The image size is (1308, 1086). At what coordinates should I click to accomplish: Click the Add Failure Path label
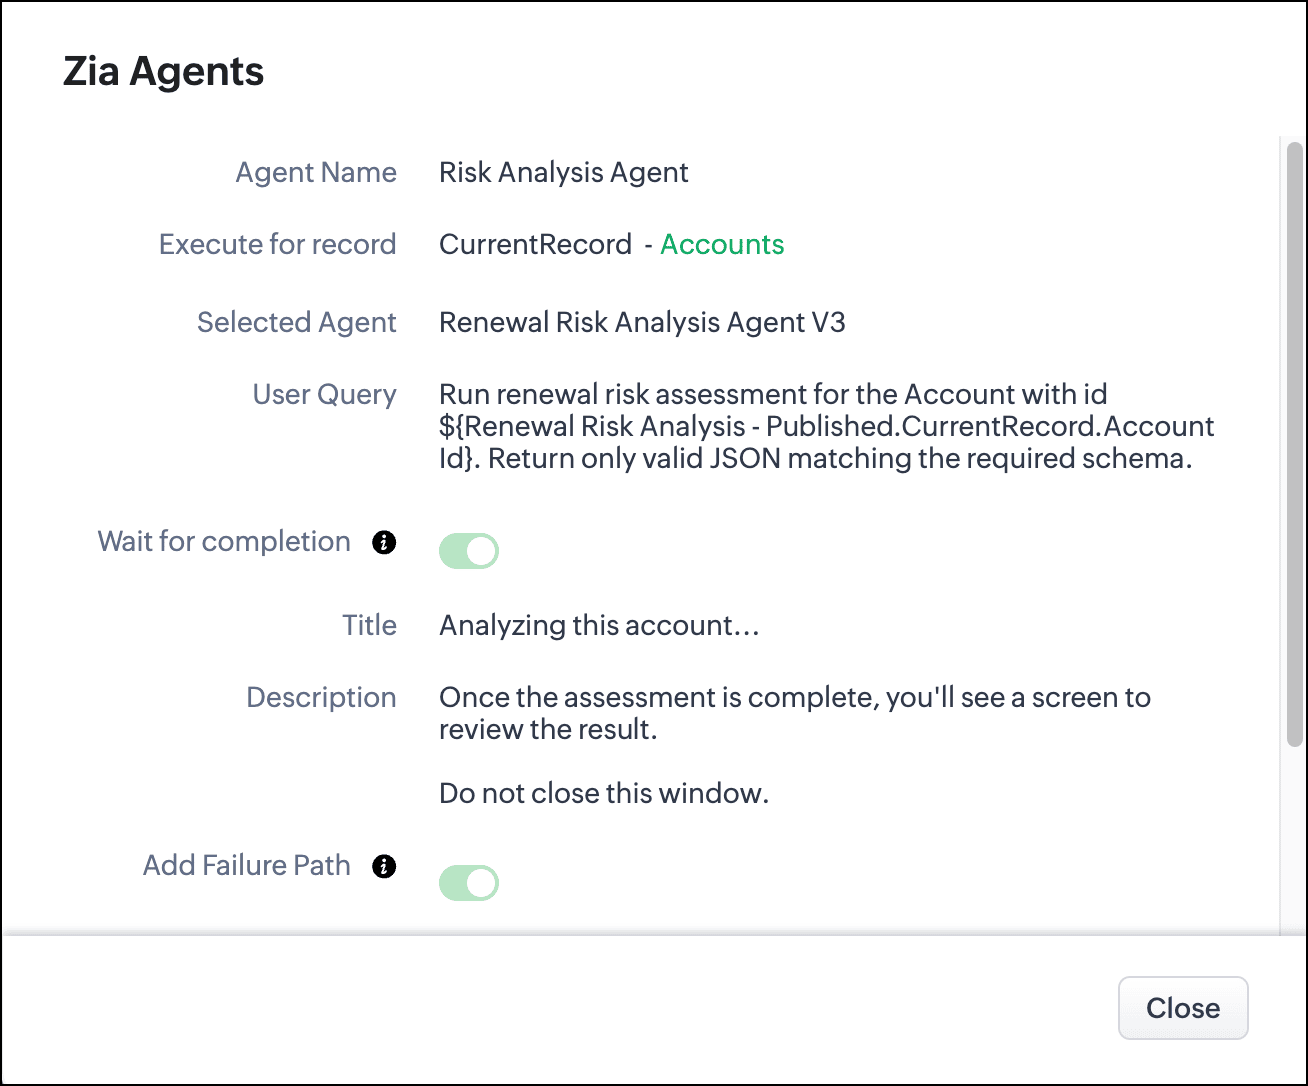tap(247, 865)
